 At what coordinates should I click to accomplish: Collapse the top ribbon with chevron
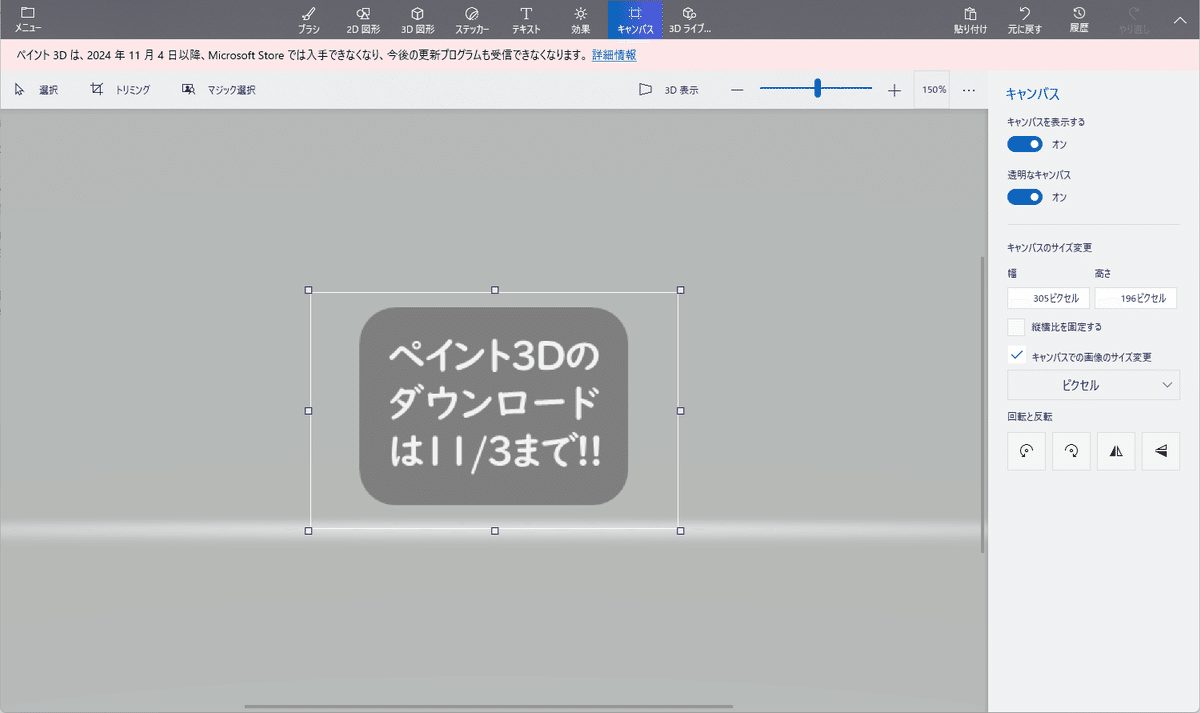point(1179,19)
